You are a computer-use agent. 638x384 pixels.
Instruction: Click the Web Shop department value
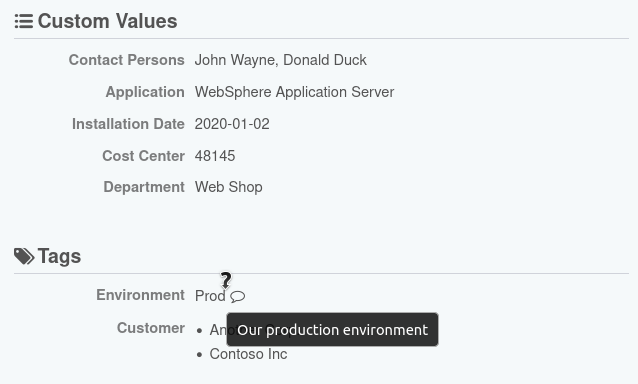pyautogui.click(x=229, y=187)
